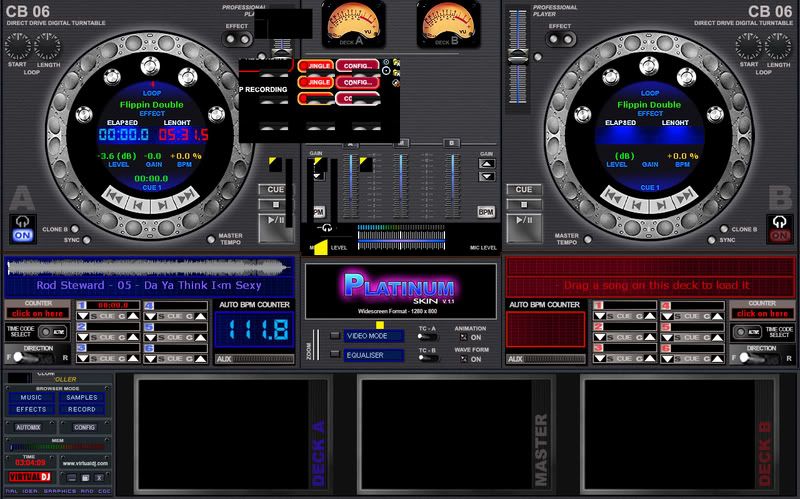Click the Deck B LENGTH loop knob

(x=778, y=46)
